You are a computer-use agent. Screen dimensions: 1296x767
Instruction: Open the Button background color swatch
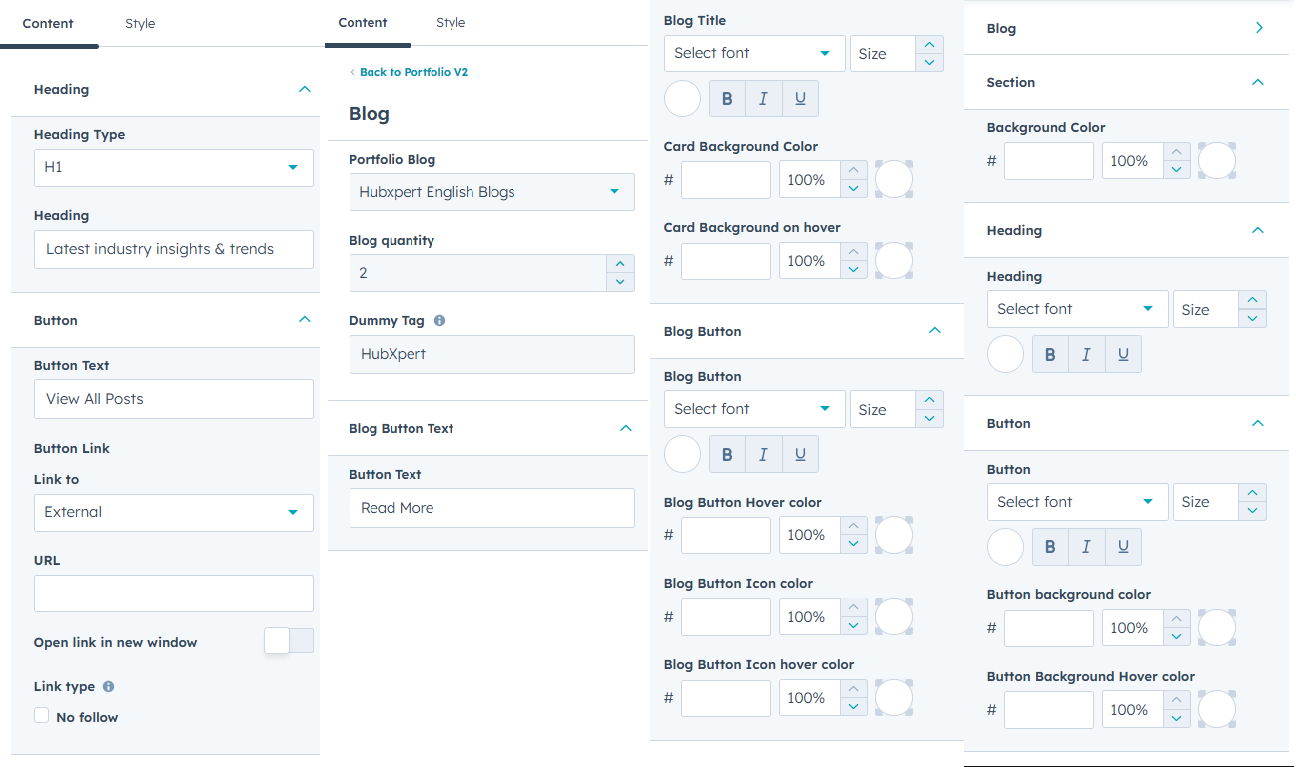pyautogui.click(x=1217, y=628)
